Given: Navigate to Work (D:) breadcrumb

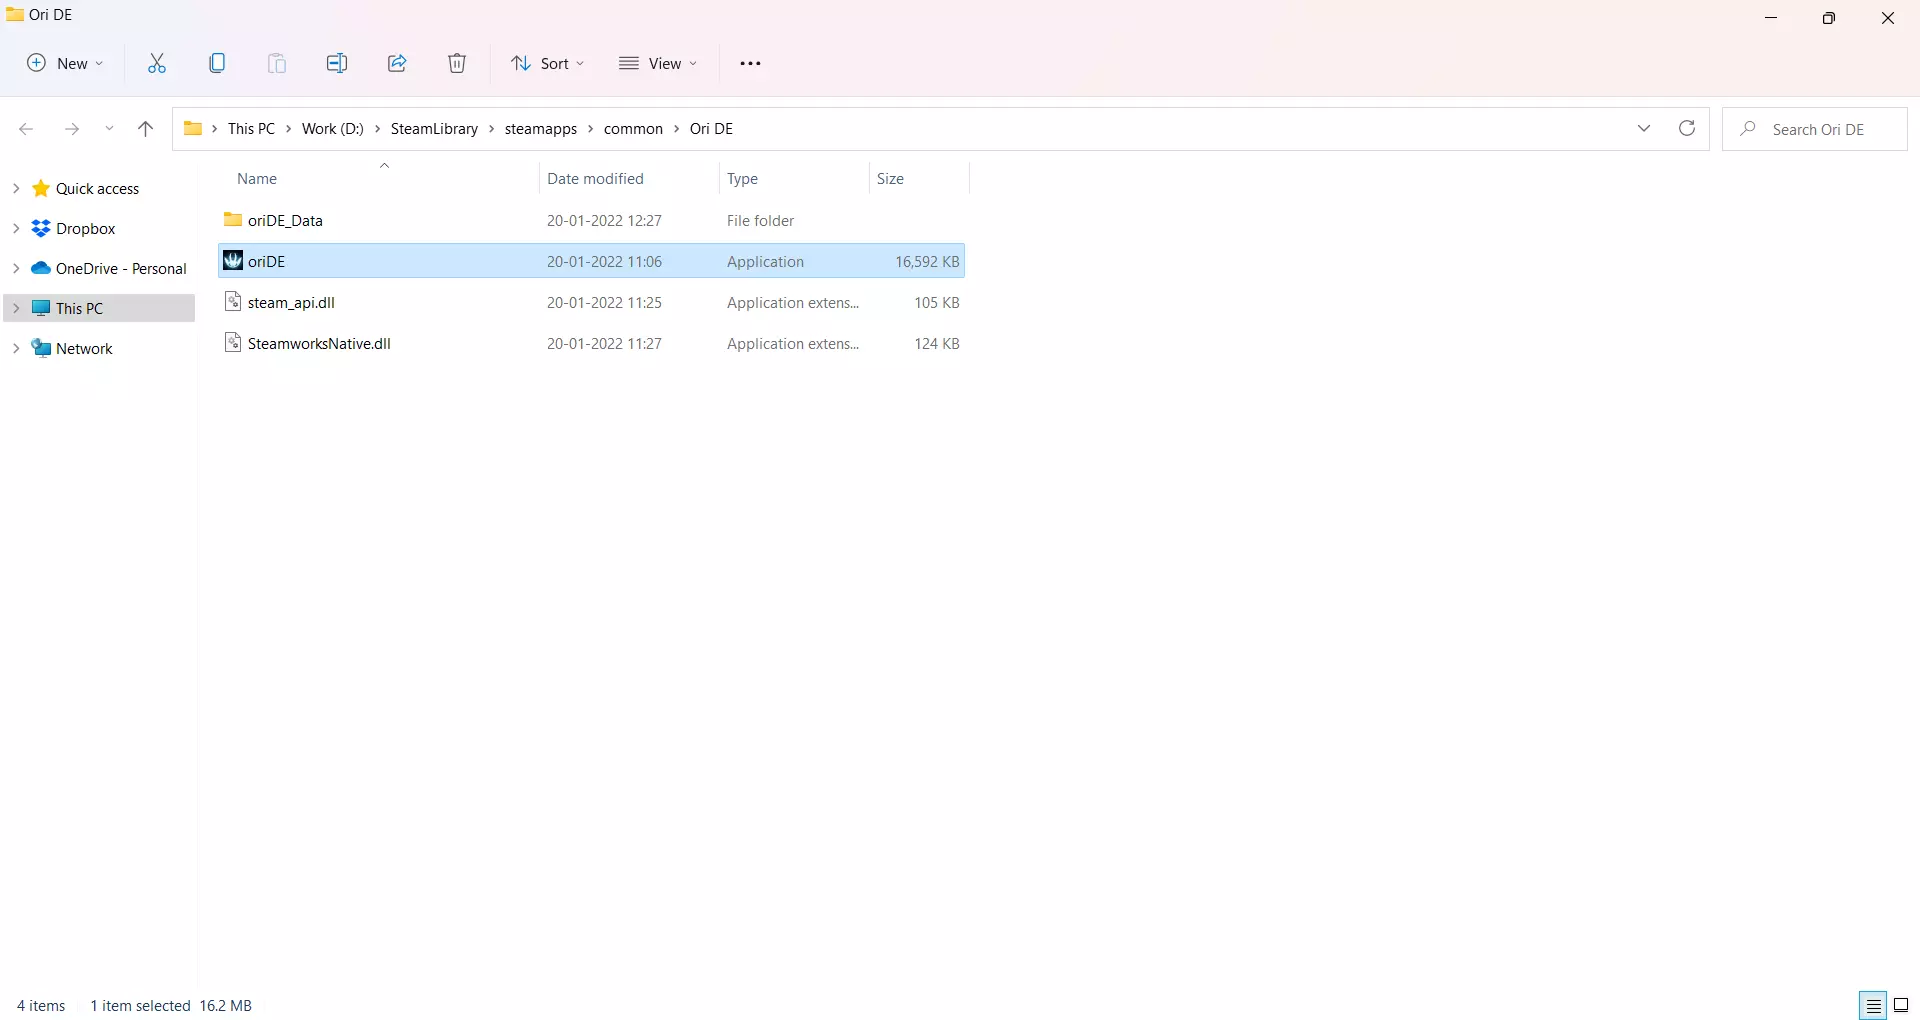Looking at the screenshot, I should pos(333,129).
